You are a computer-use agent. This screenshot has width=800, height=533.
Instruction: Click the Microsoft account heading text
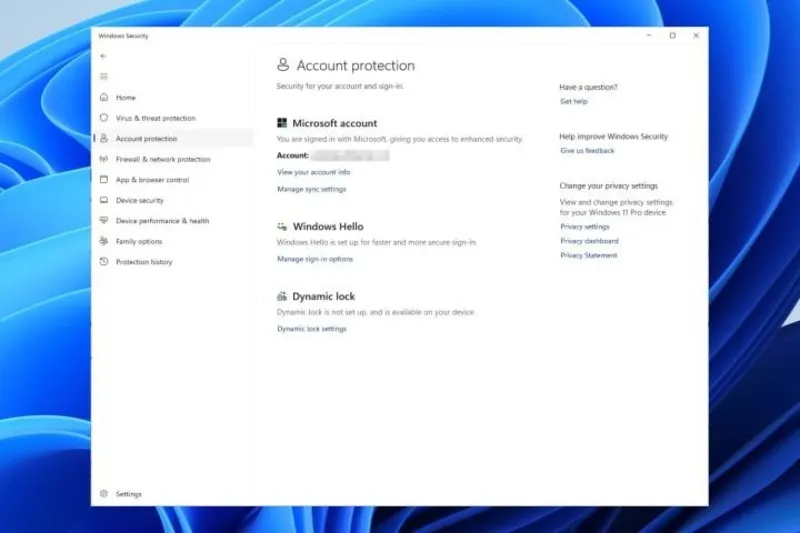tap(335, 123)
